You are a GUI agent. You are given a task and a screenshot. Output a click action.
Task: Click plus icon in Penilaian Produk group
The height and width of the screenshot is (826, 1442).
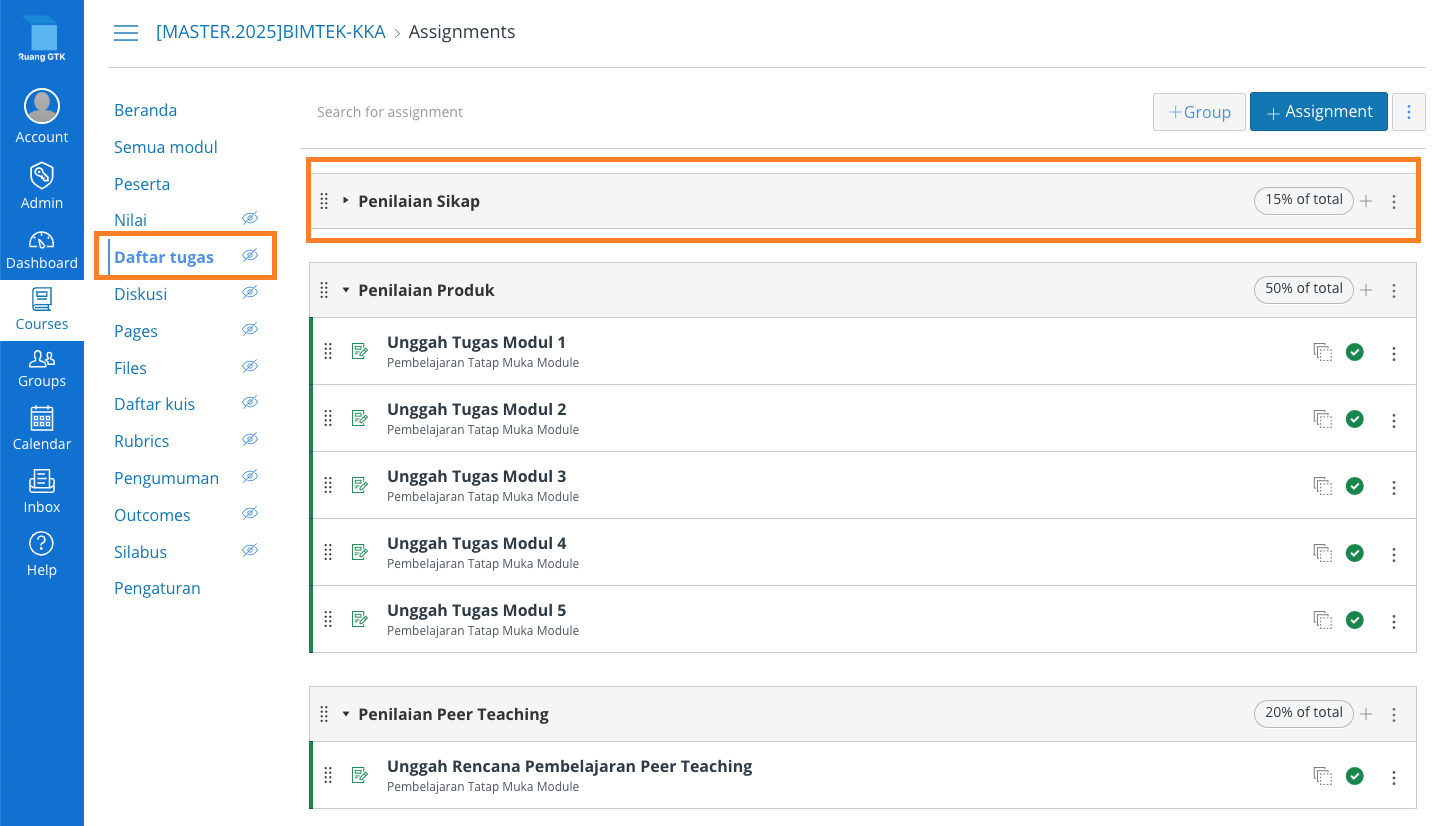(x=1366, y=291)
